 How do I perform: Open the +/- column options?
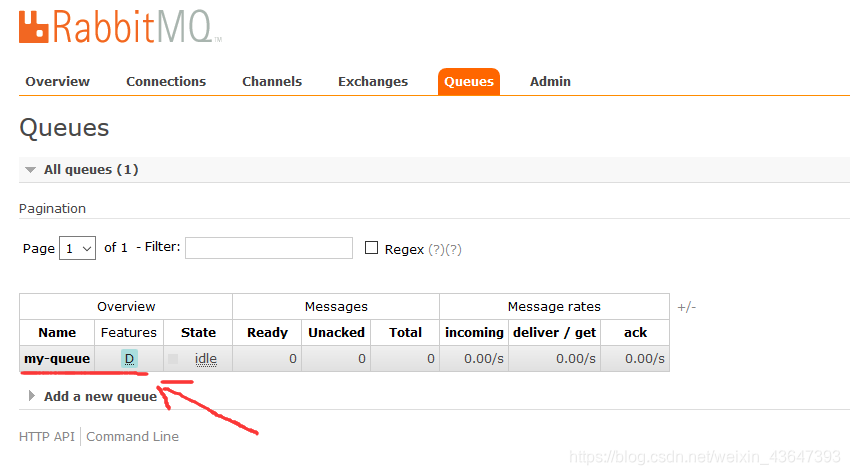pos(686,307)
